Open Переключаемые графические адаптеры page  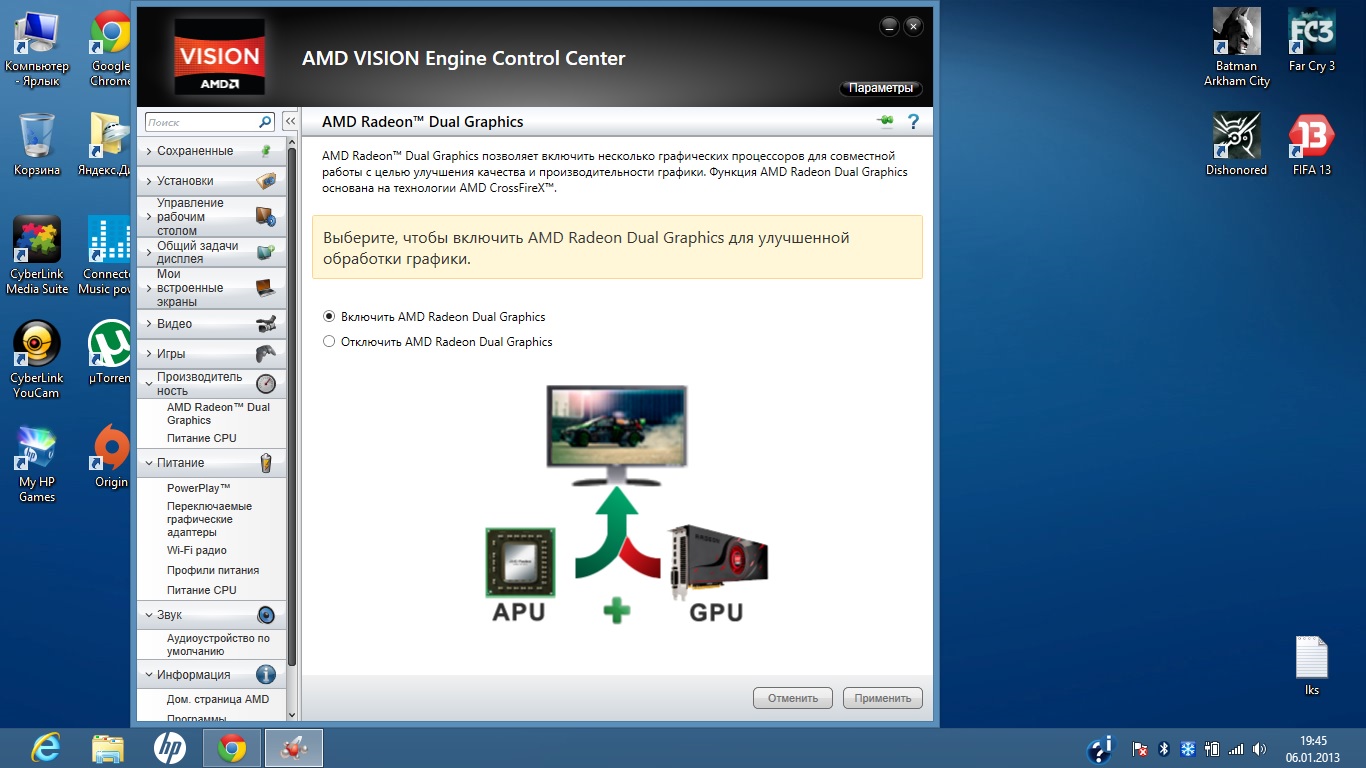coord(209,519)
